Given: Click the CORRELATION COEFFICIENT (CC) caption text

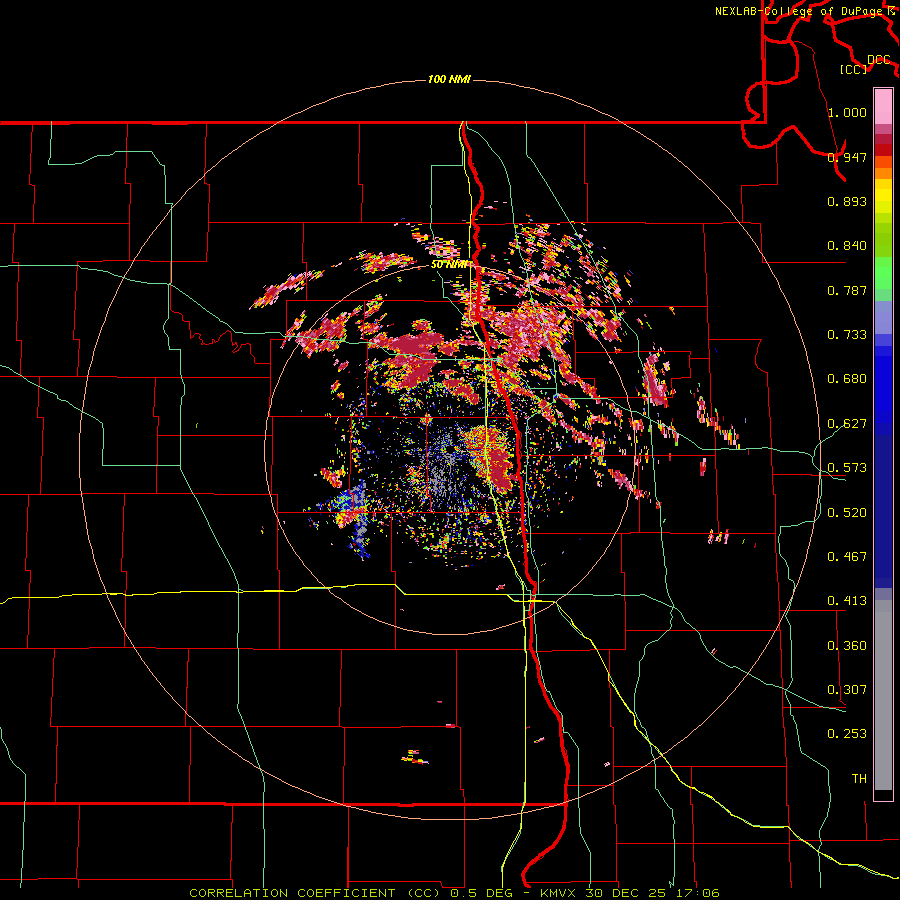Looking at the screenshot, I should (x=315, y=893).
